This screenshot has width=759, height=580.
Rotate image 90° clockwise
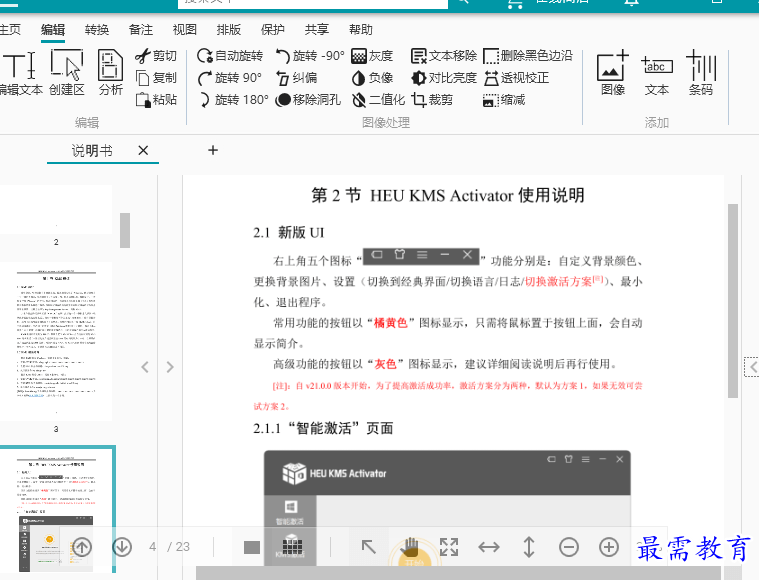click(x=230, y=77)
